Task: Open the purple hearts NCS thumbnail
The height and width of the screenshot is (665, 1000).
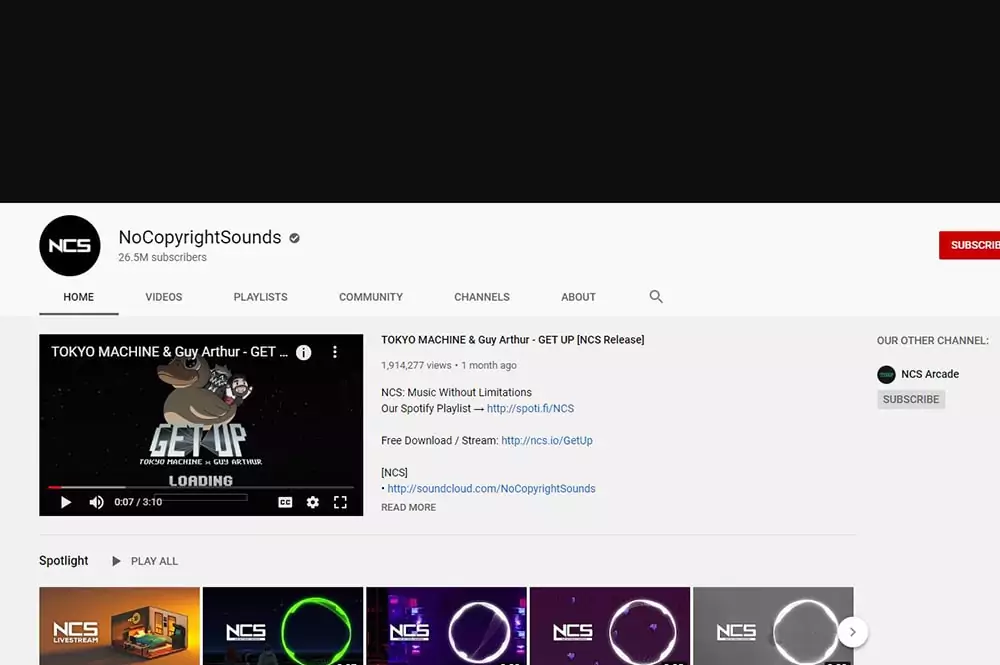Action: 610,626
